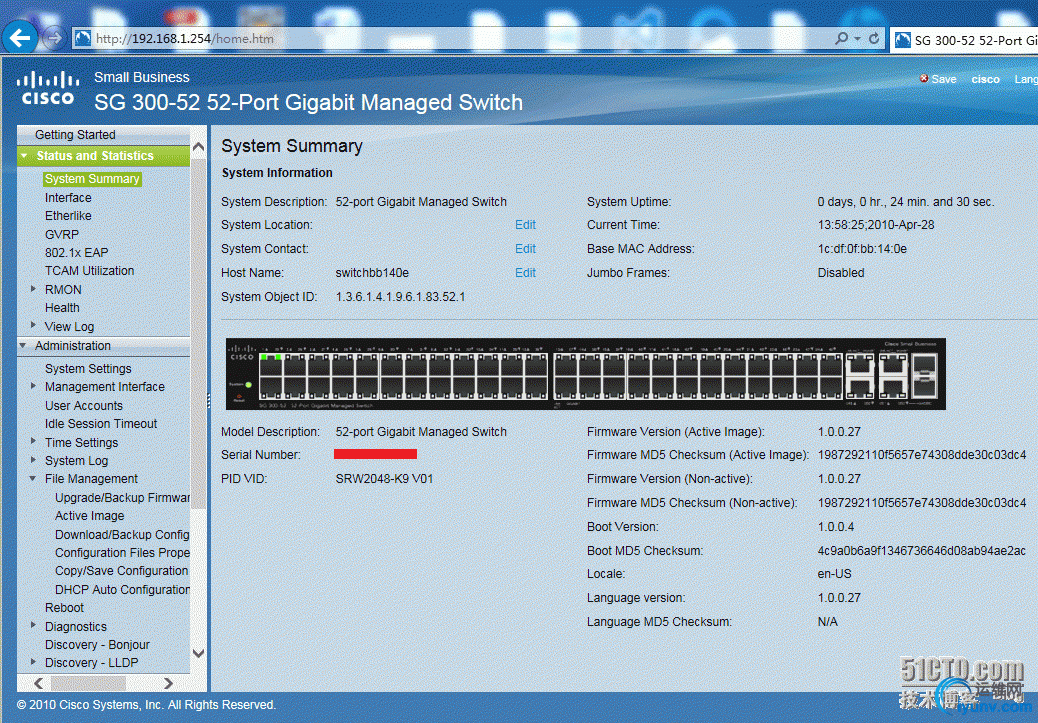
Task: Expand Discovery - LLDP node arrow
Action: (33, 661)
